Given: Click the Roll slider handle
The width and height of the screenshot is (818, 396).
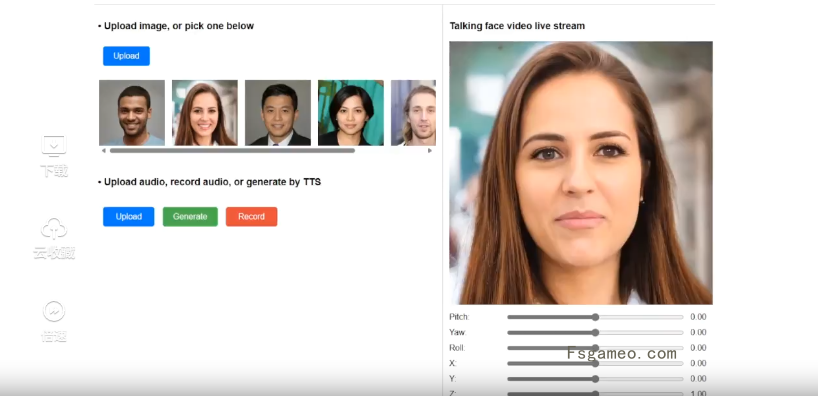Looking at the screenshot, I should click(595, 348).
